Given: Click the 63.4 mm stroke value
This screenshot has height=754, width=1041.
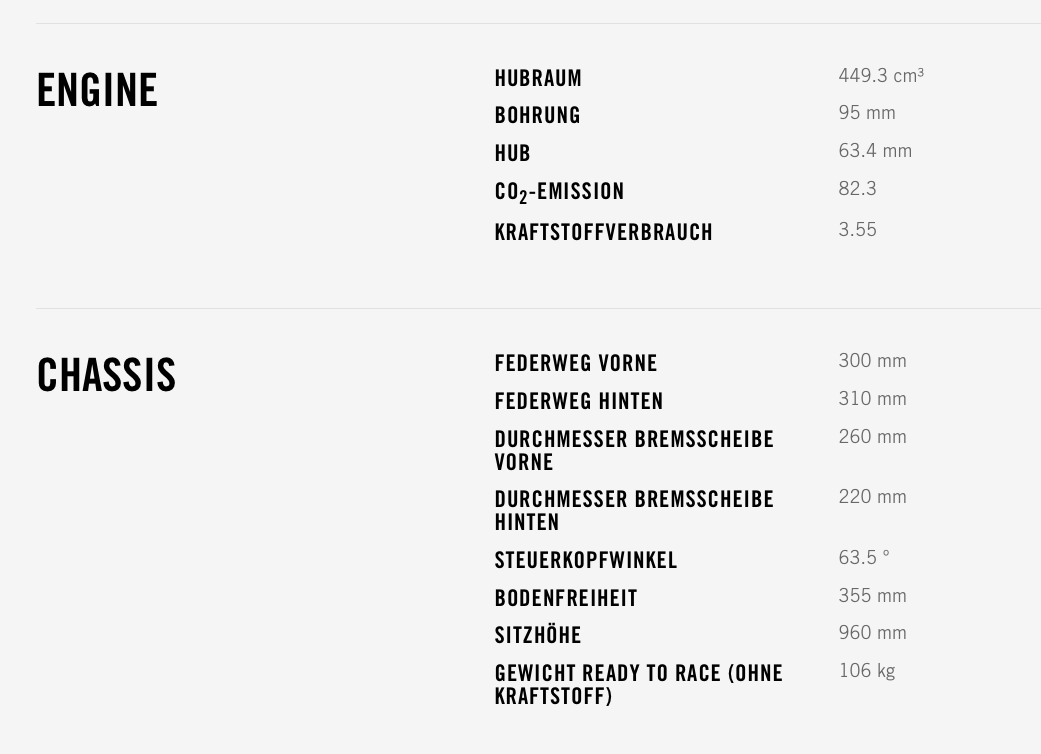Looking at the screenshot, I should (x=874, y=151).
